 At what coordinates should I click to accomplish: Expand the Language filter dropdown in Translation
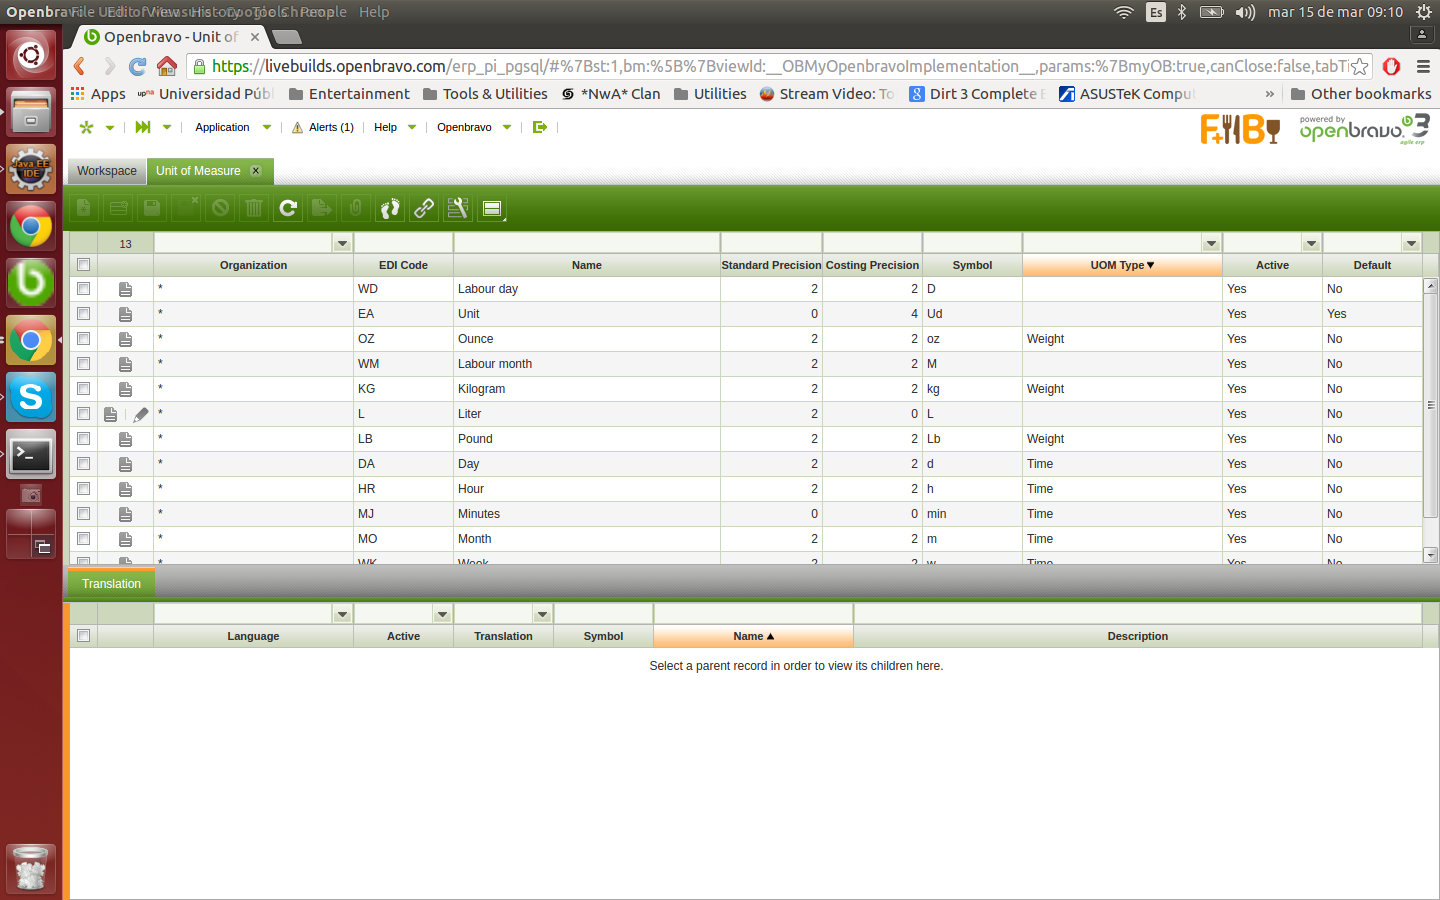pos(342,614)
